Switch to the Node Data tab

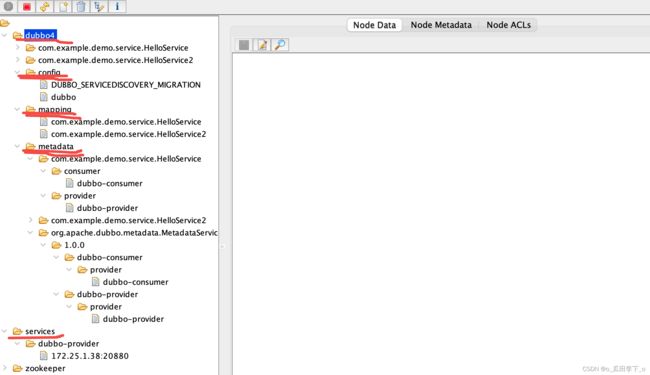374,25
